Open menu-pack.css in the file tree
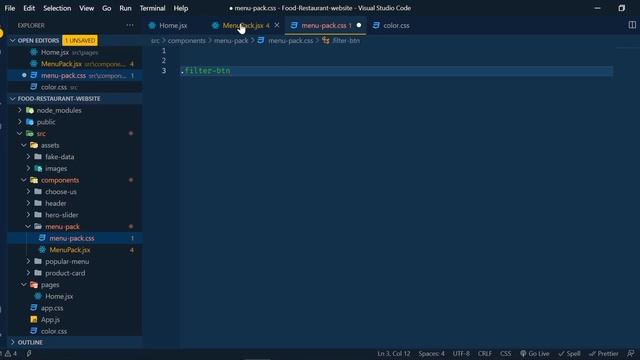This screenshot has width=640, height=360. click(75, 238)
